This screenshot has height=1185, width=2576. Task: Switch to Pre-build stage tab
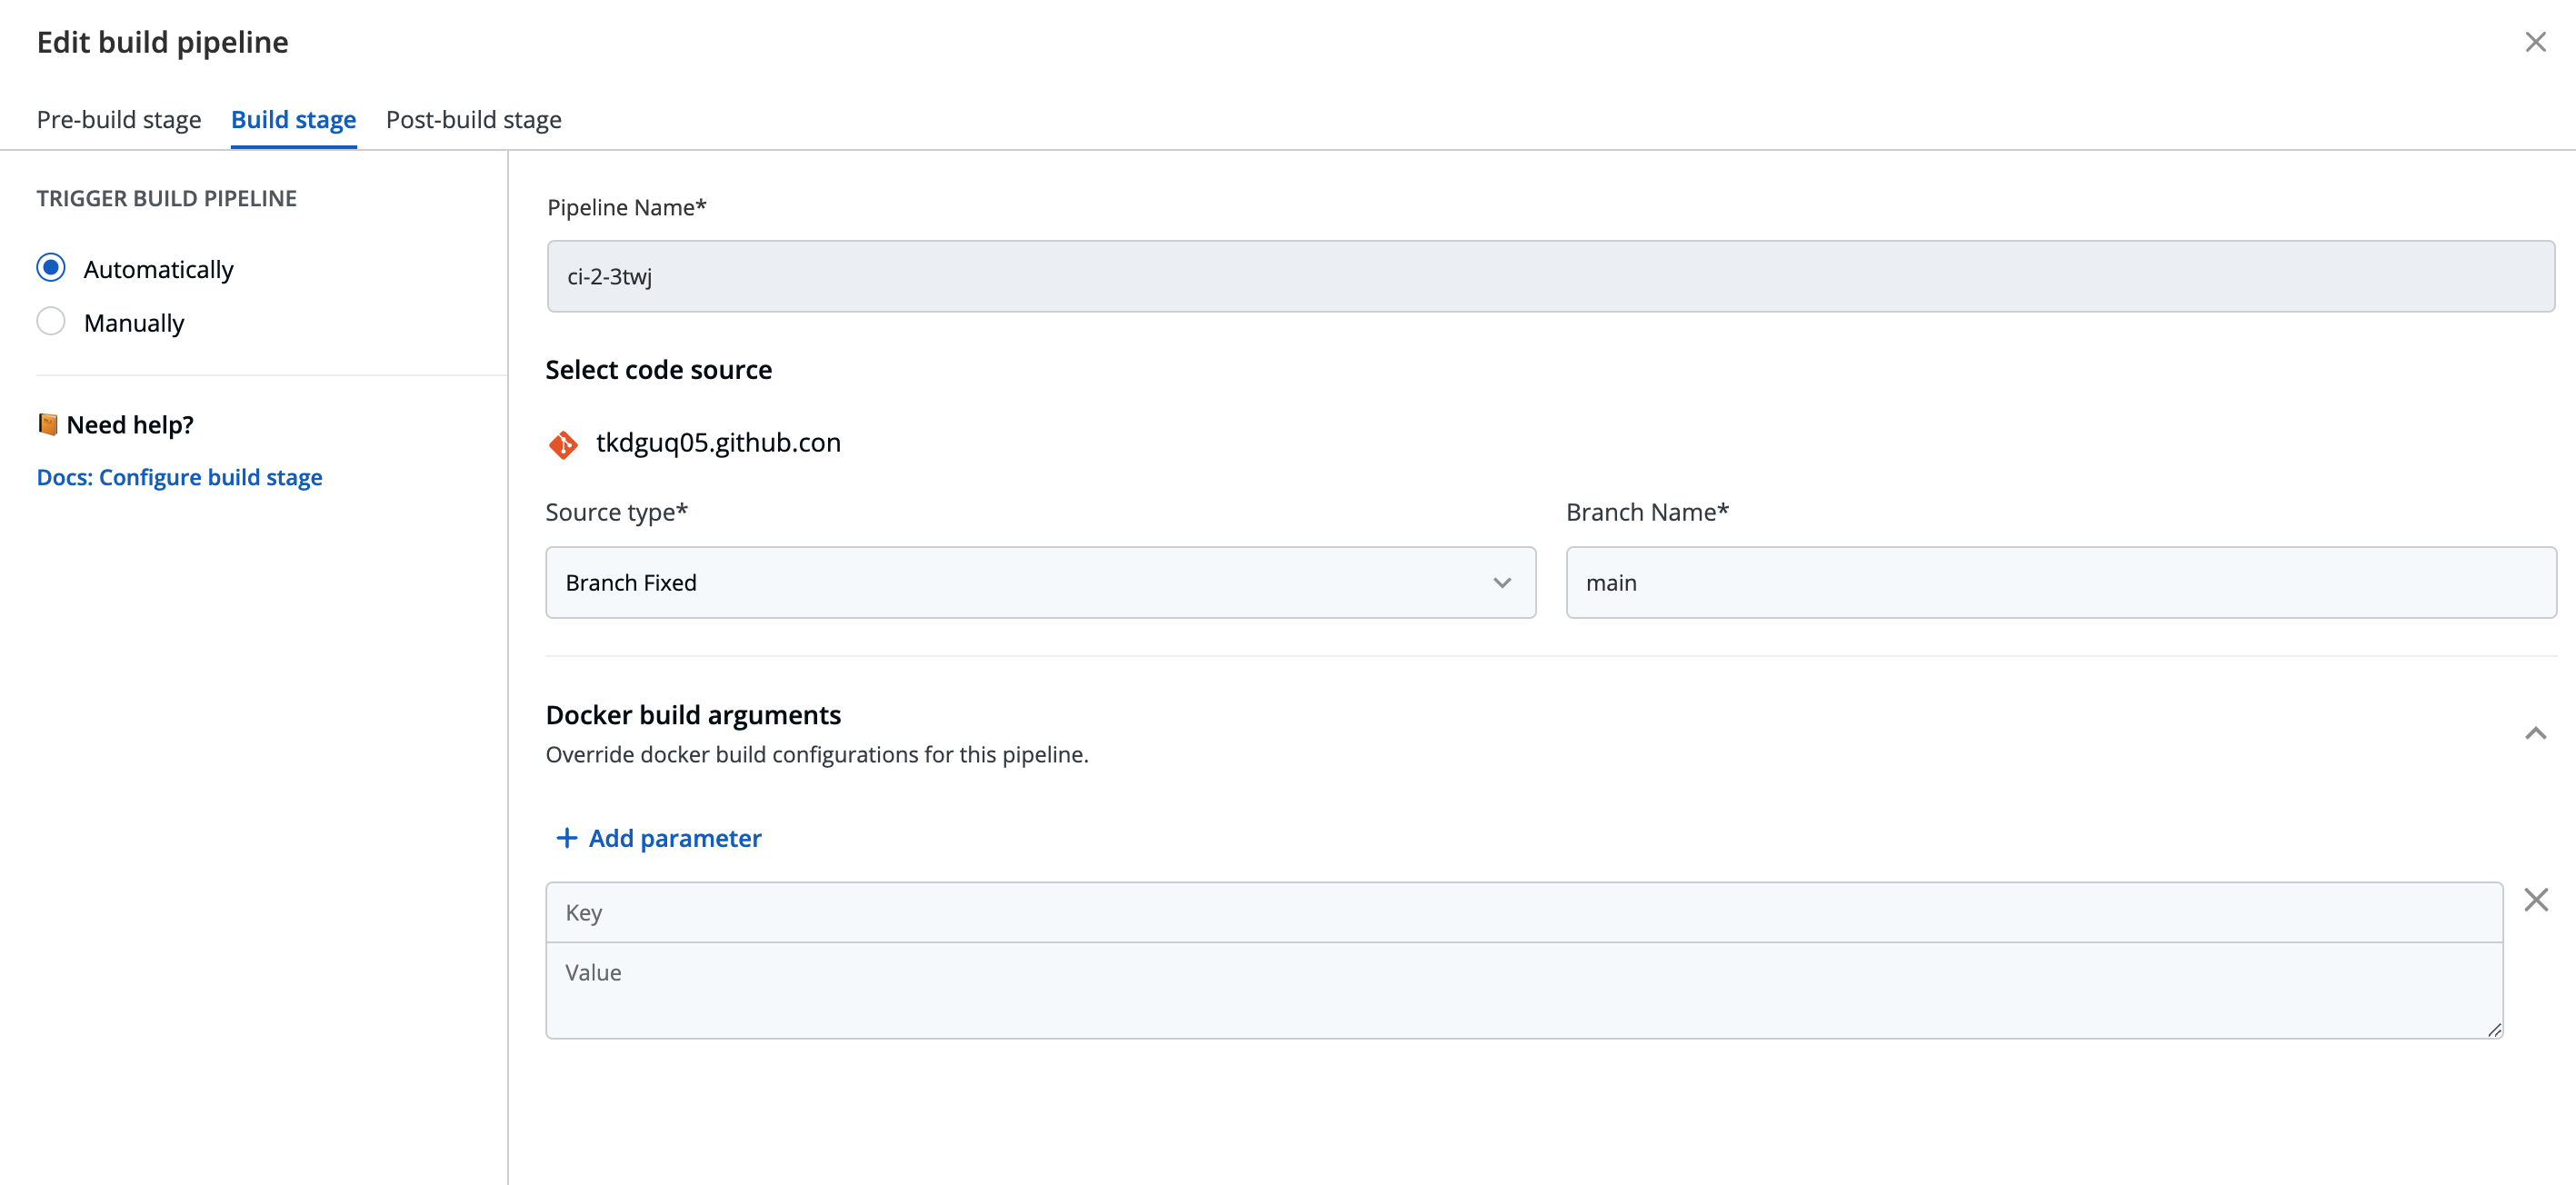tap(118, 120)
